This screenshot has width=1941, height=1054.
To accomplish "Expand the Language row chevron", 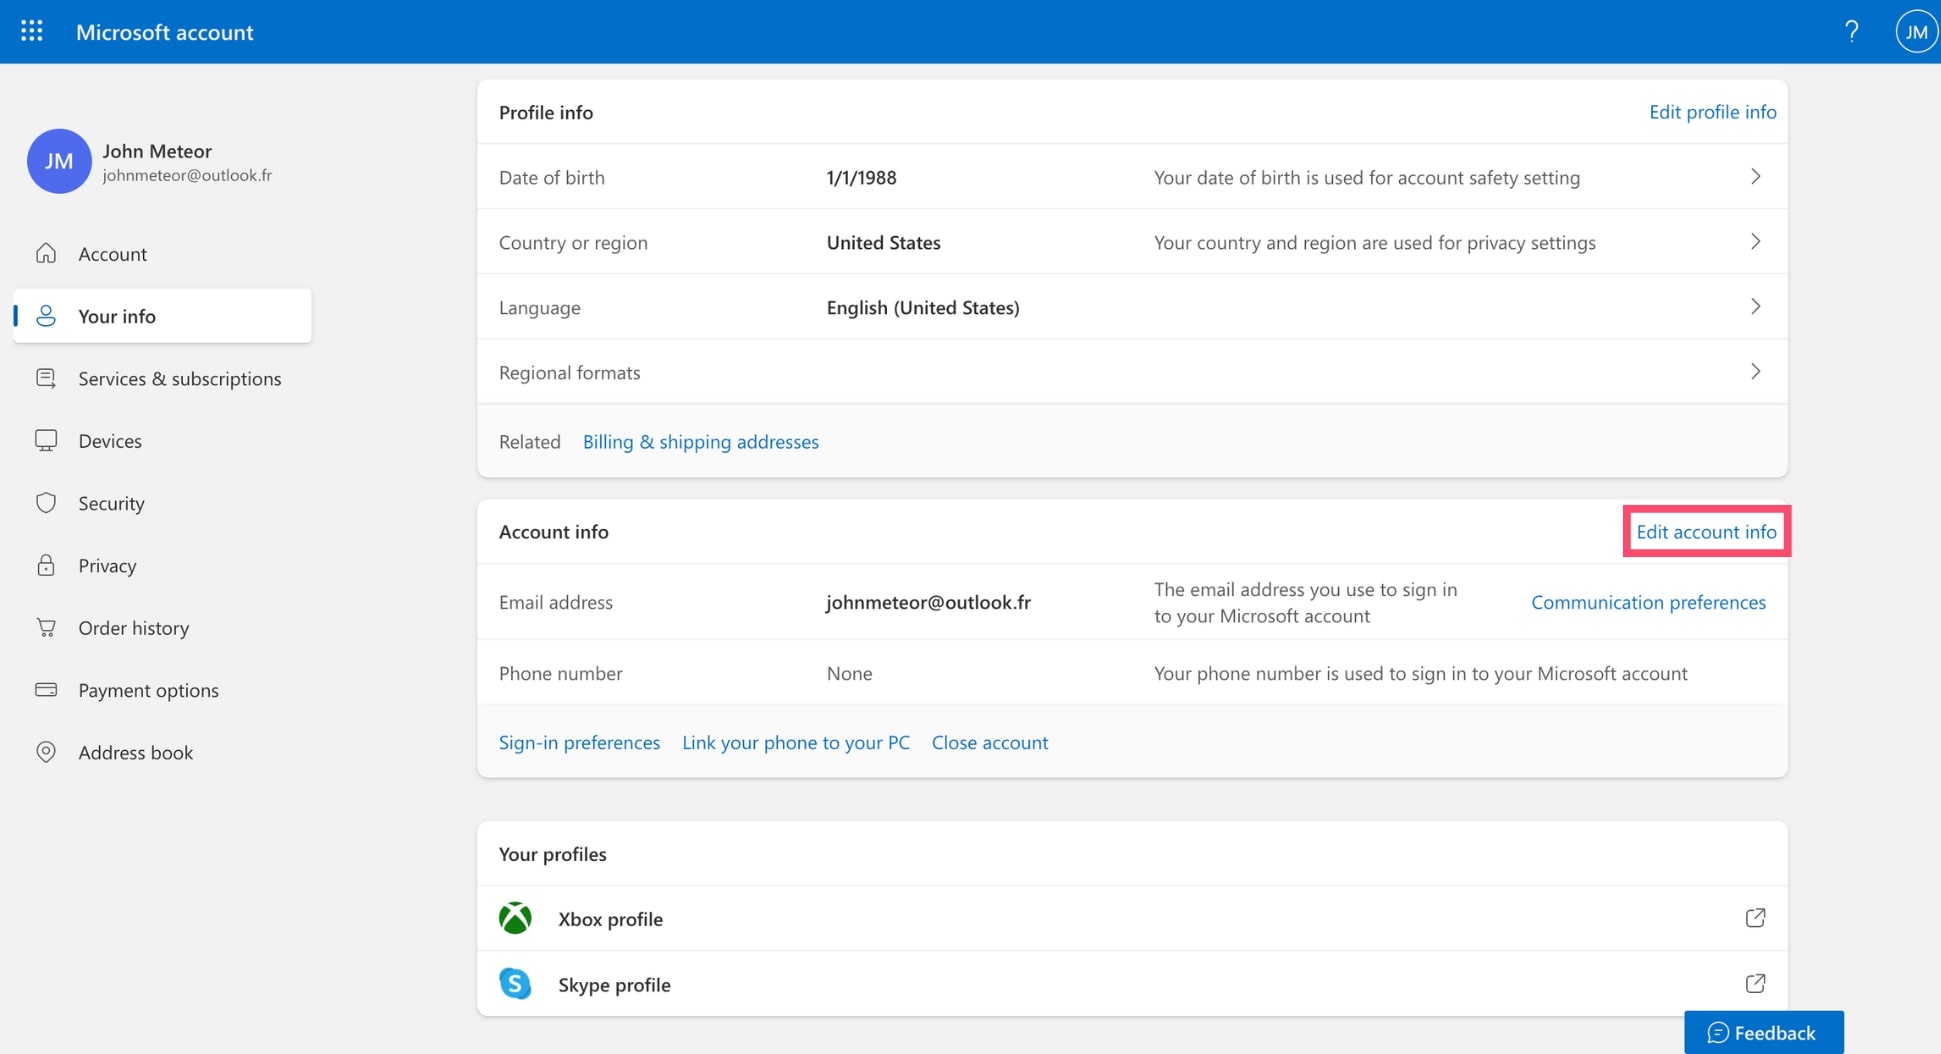I will 1755,307.
